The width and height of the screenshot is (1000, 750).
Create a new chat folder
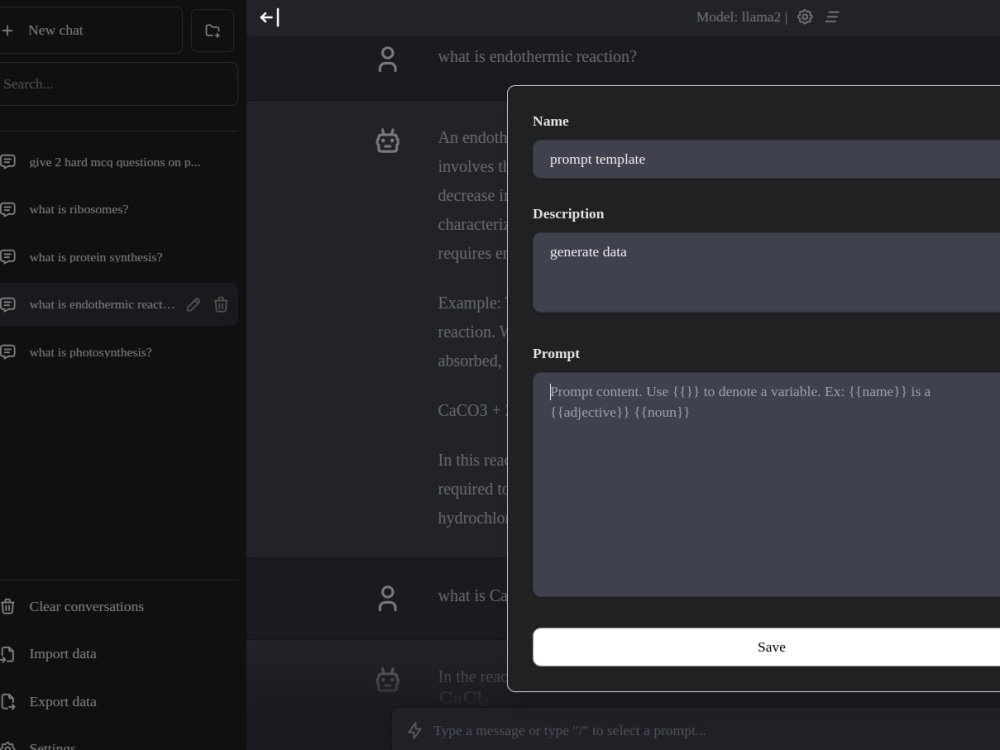(x=212, y=30)
